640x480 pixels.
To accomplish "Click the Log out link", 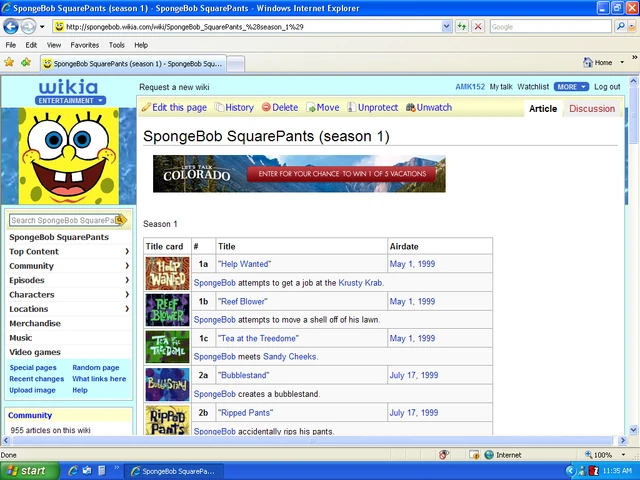I will pyautogui.click(x=607, y=87).
